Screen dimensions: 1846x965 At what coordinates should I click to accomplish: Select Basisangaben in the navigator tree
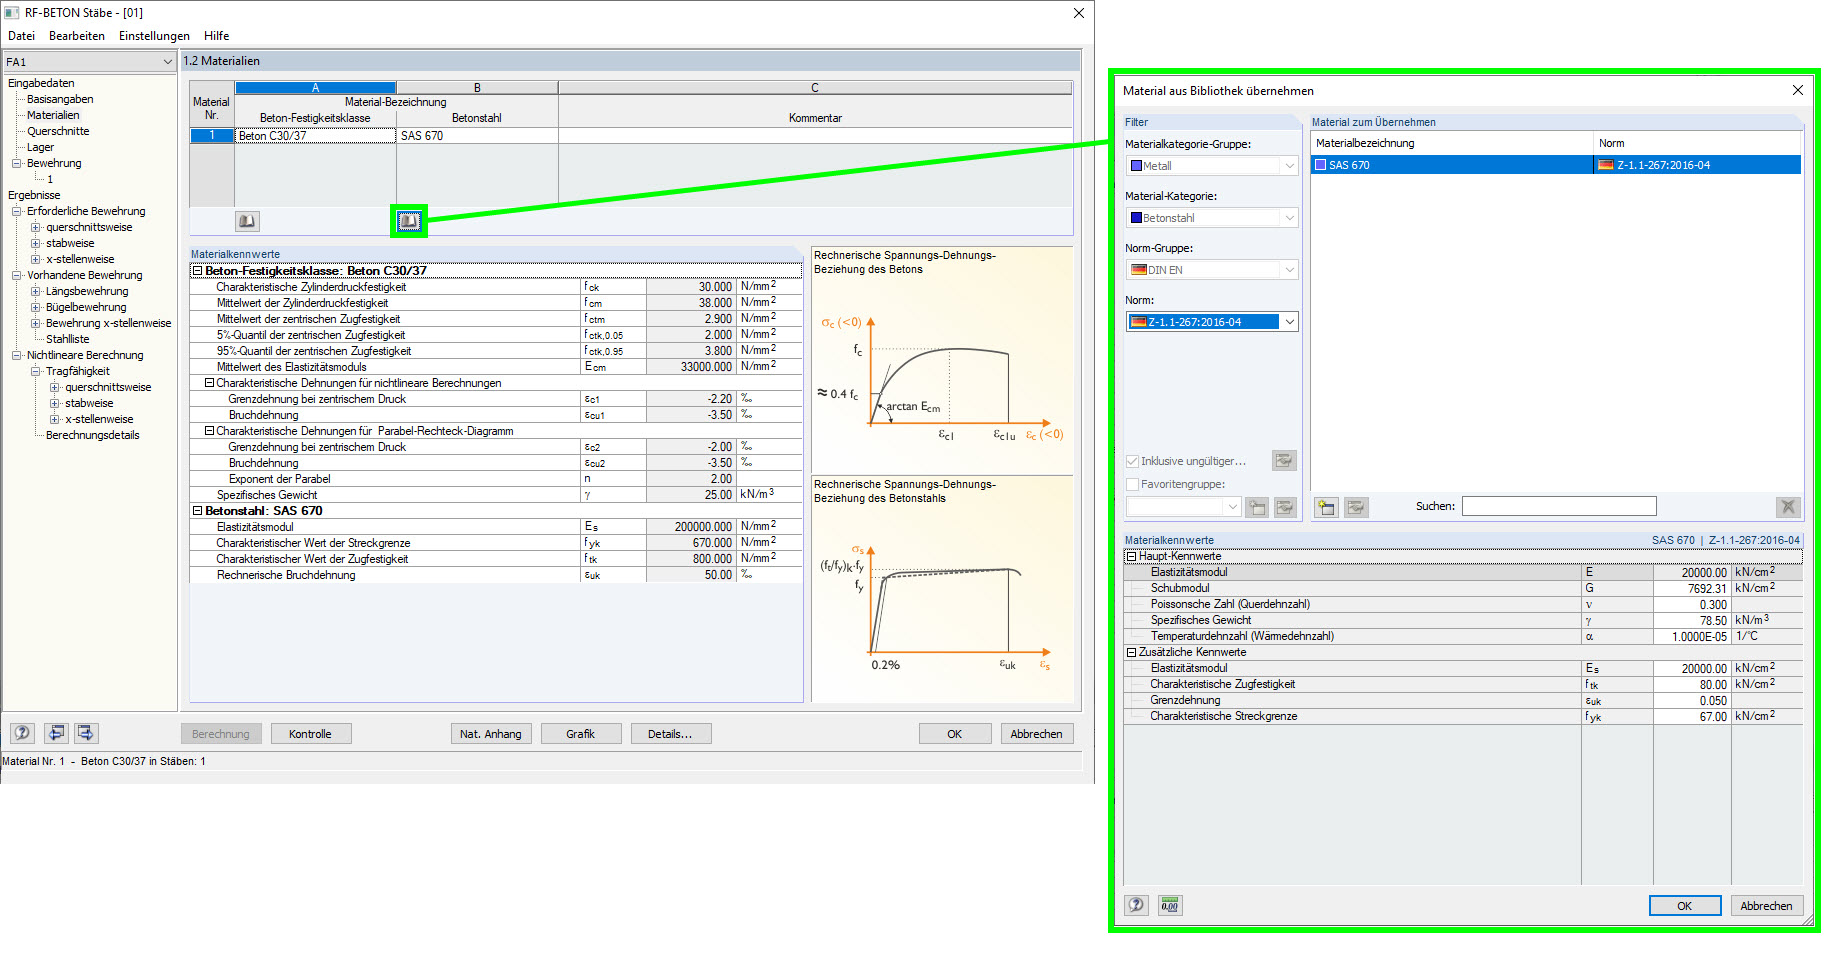[60, 99]
